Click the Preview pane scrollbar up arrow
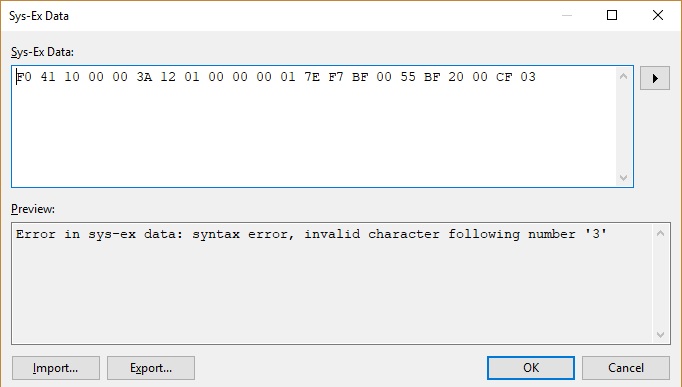 click(660, 234)
